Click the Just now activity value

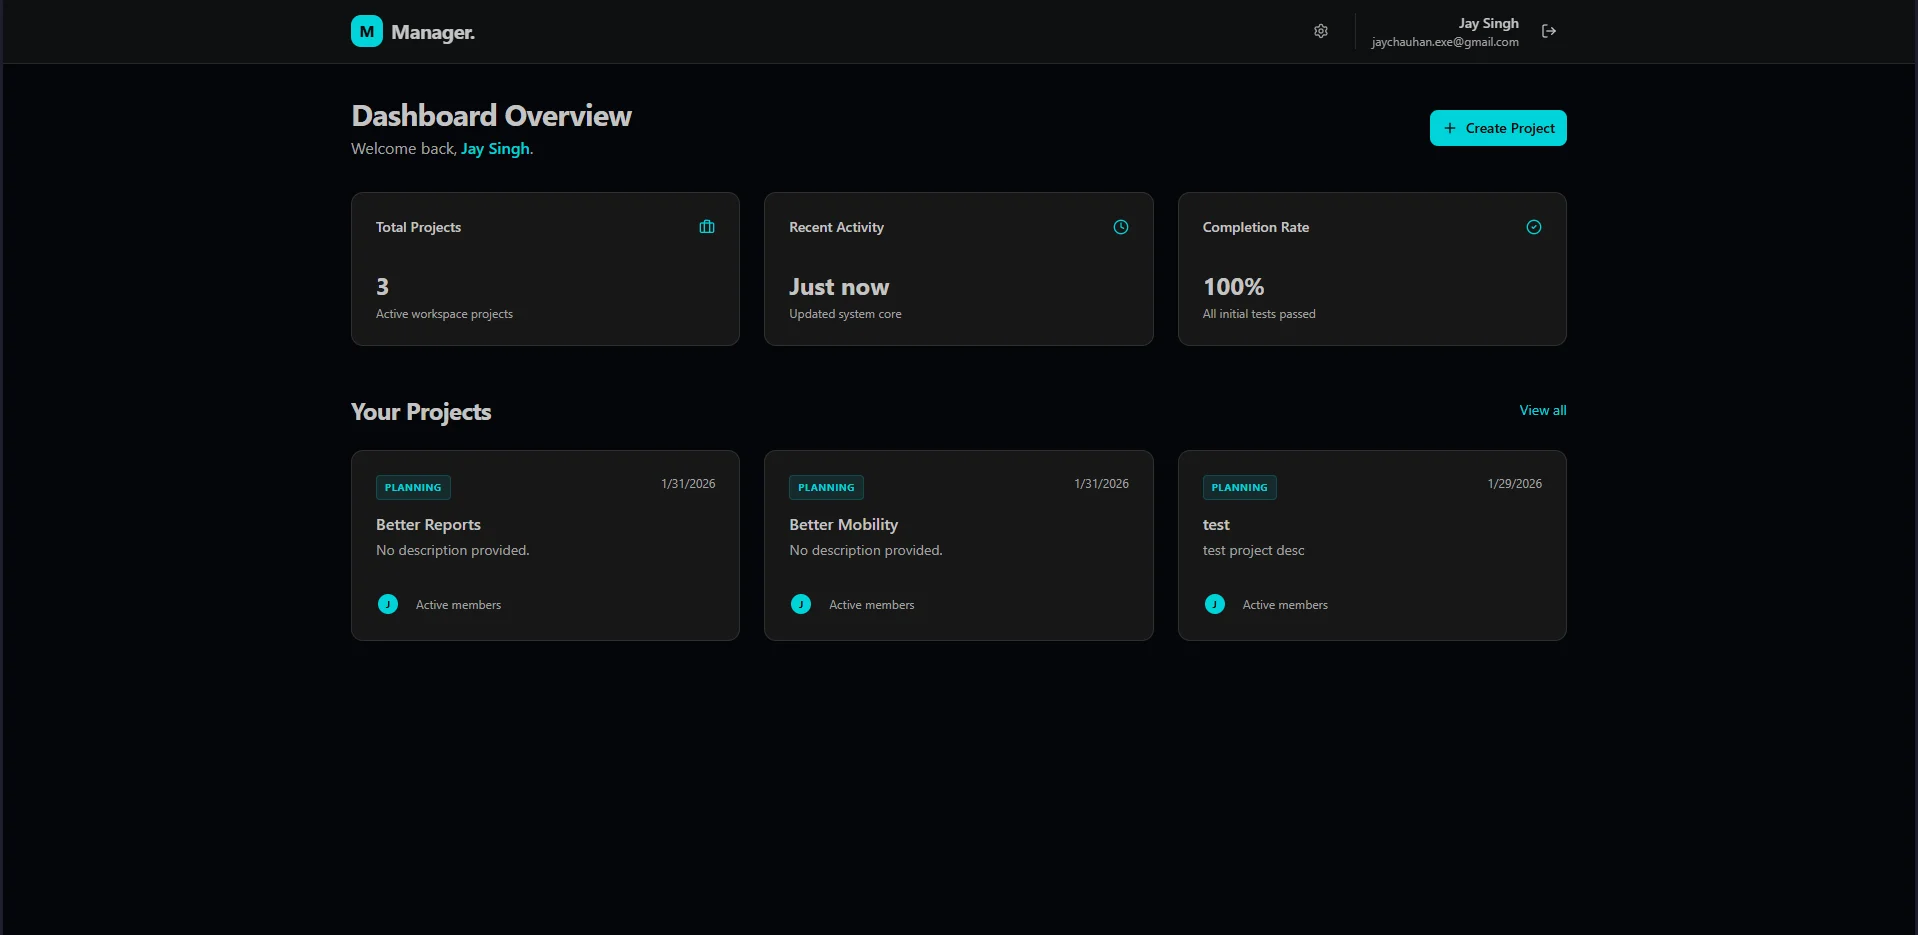[x=839, y=287]
